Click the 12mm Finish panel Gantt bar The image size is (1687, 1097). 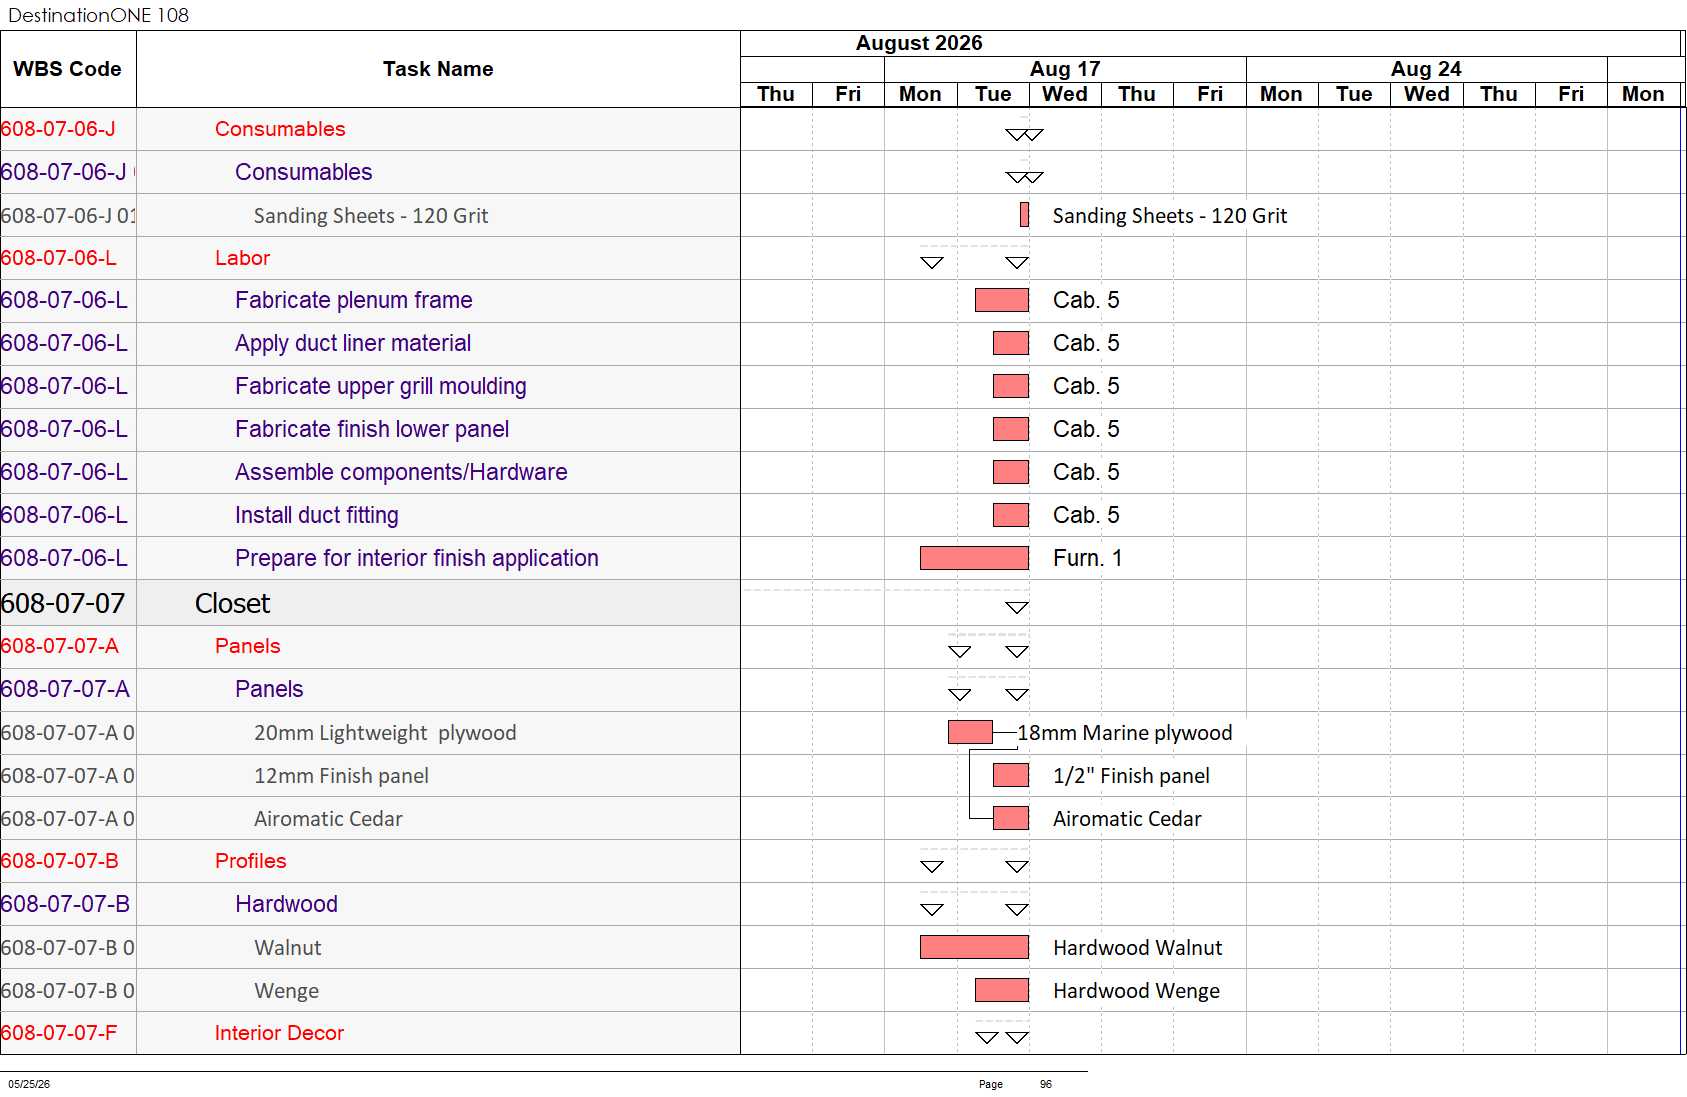point(1011,775)
